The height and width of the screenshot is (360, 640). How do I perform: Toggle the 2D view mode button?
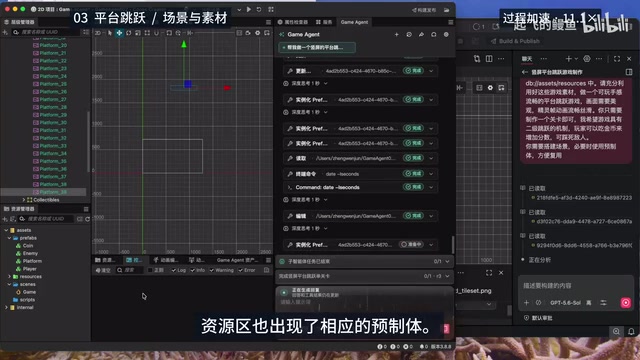tap(98, 33)
